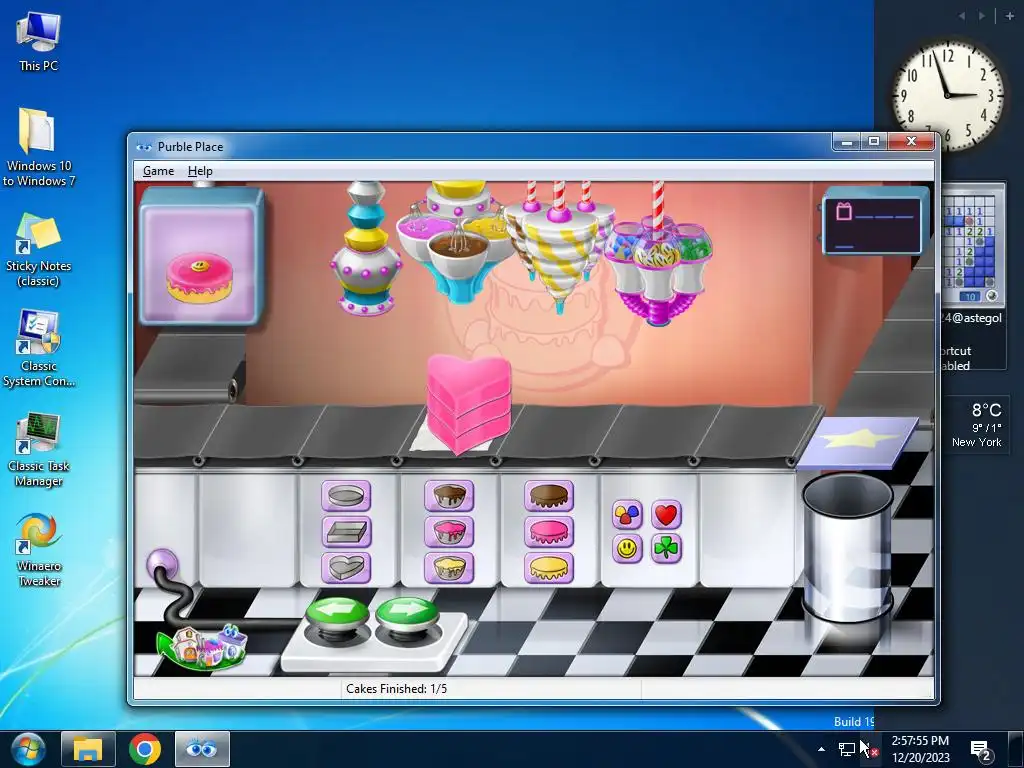This screenshot has width=1024, height=768.
Task: Click the Windows Start orb
Action: tap(26, 748)
